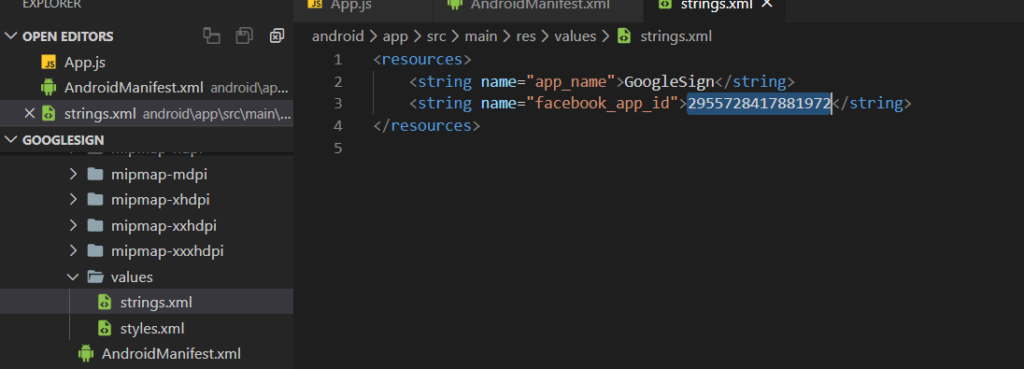Click the strings.xml breadcrumb segment

pyautogui.click(x=676, y=37)
